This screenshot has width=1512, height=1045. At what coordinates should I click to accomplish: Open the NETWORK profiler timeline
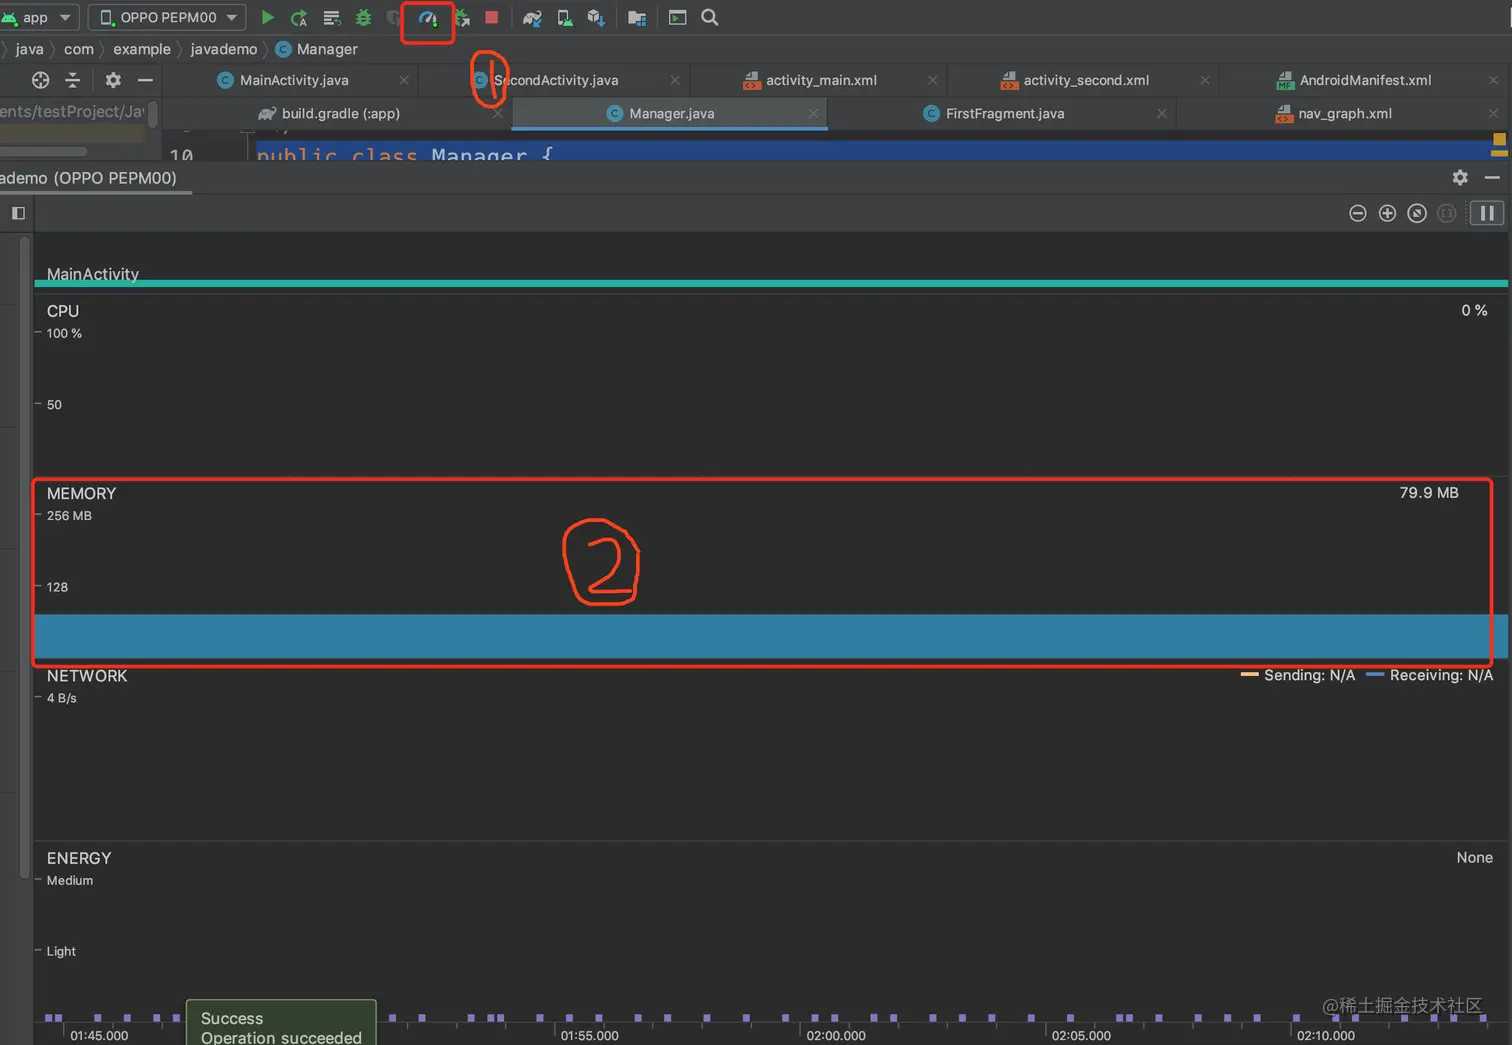coord(770,752)
